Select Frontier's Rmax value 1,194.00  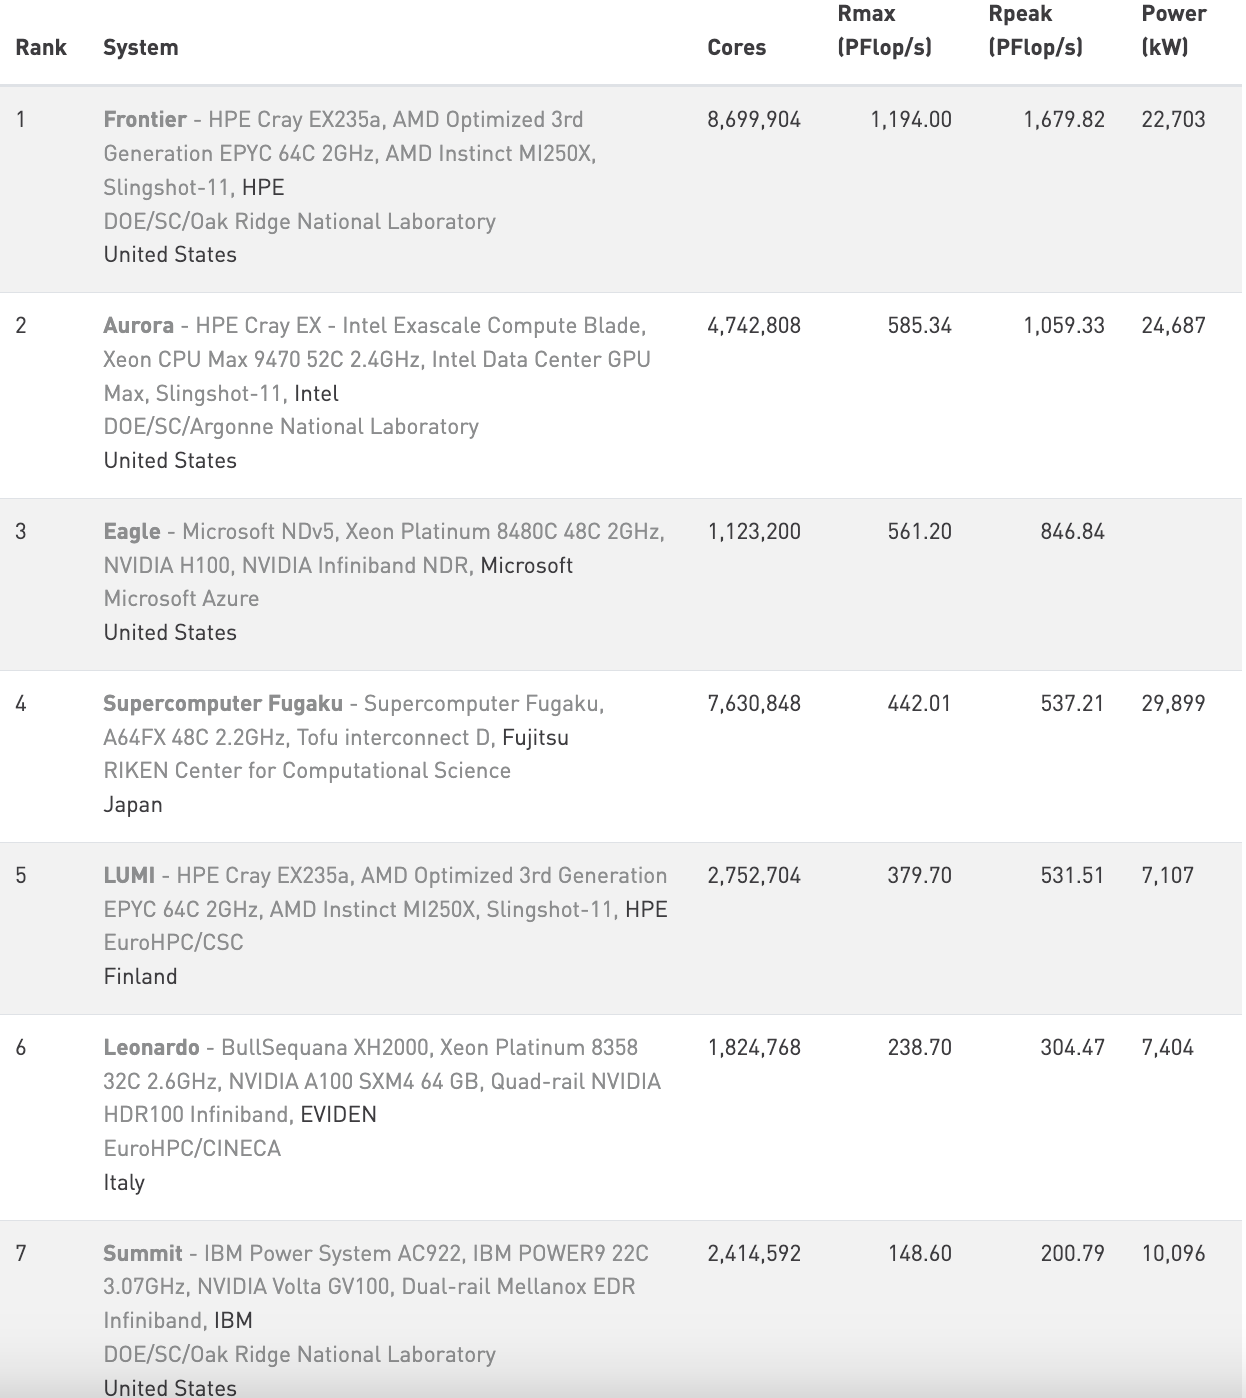click(911, 119)
